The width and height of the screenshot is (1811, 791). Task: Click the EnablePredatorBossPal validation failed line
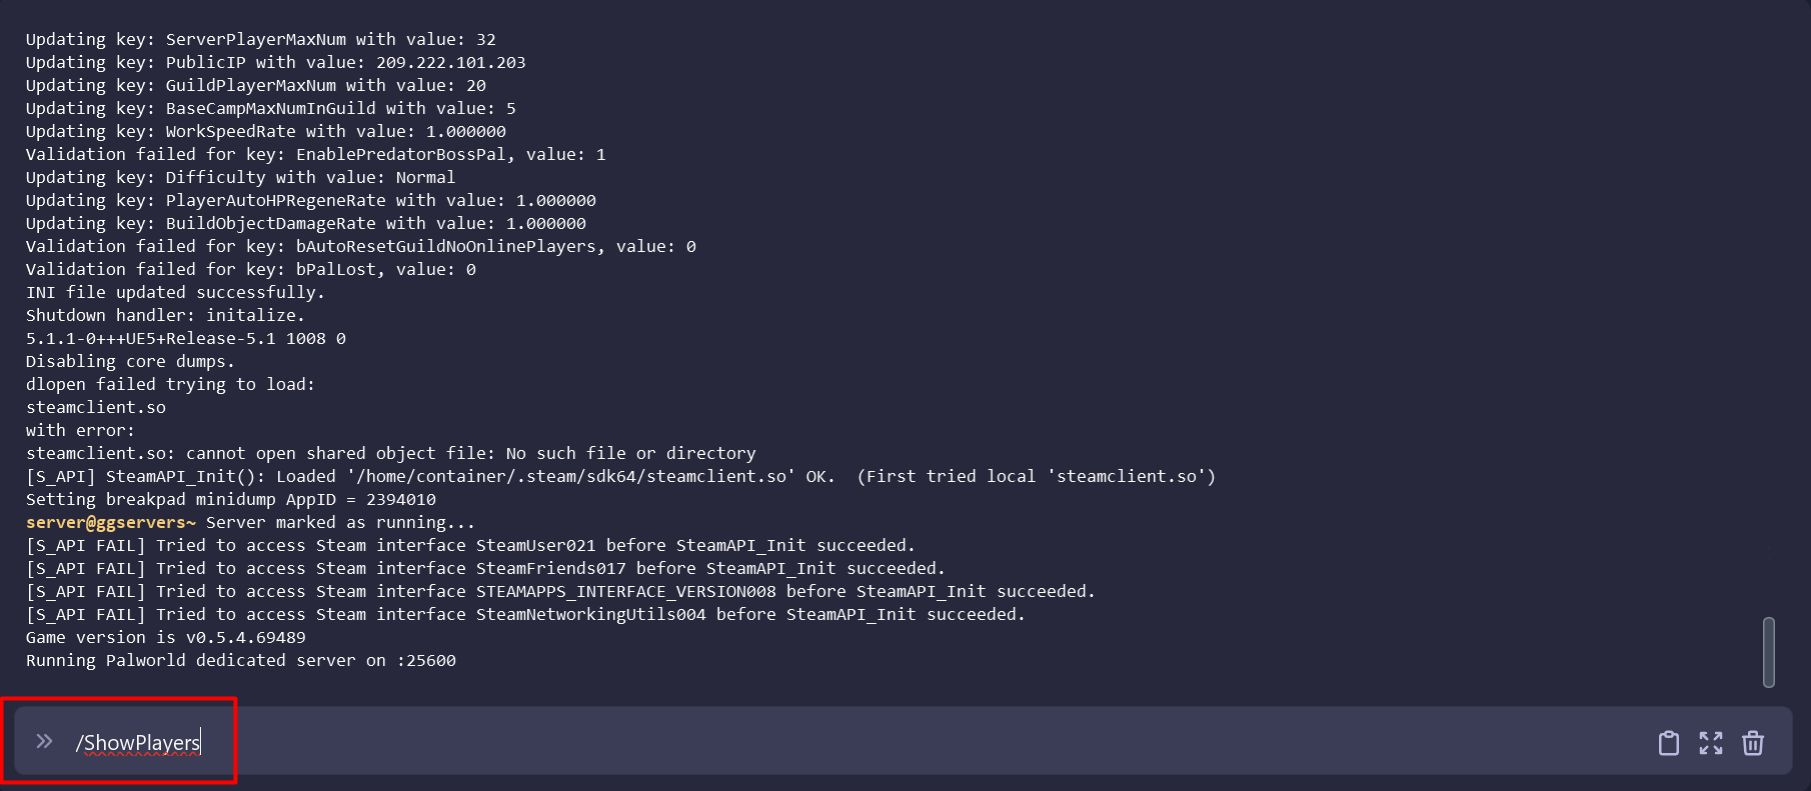pos(315,155)
